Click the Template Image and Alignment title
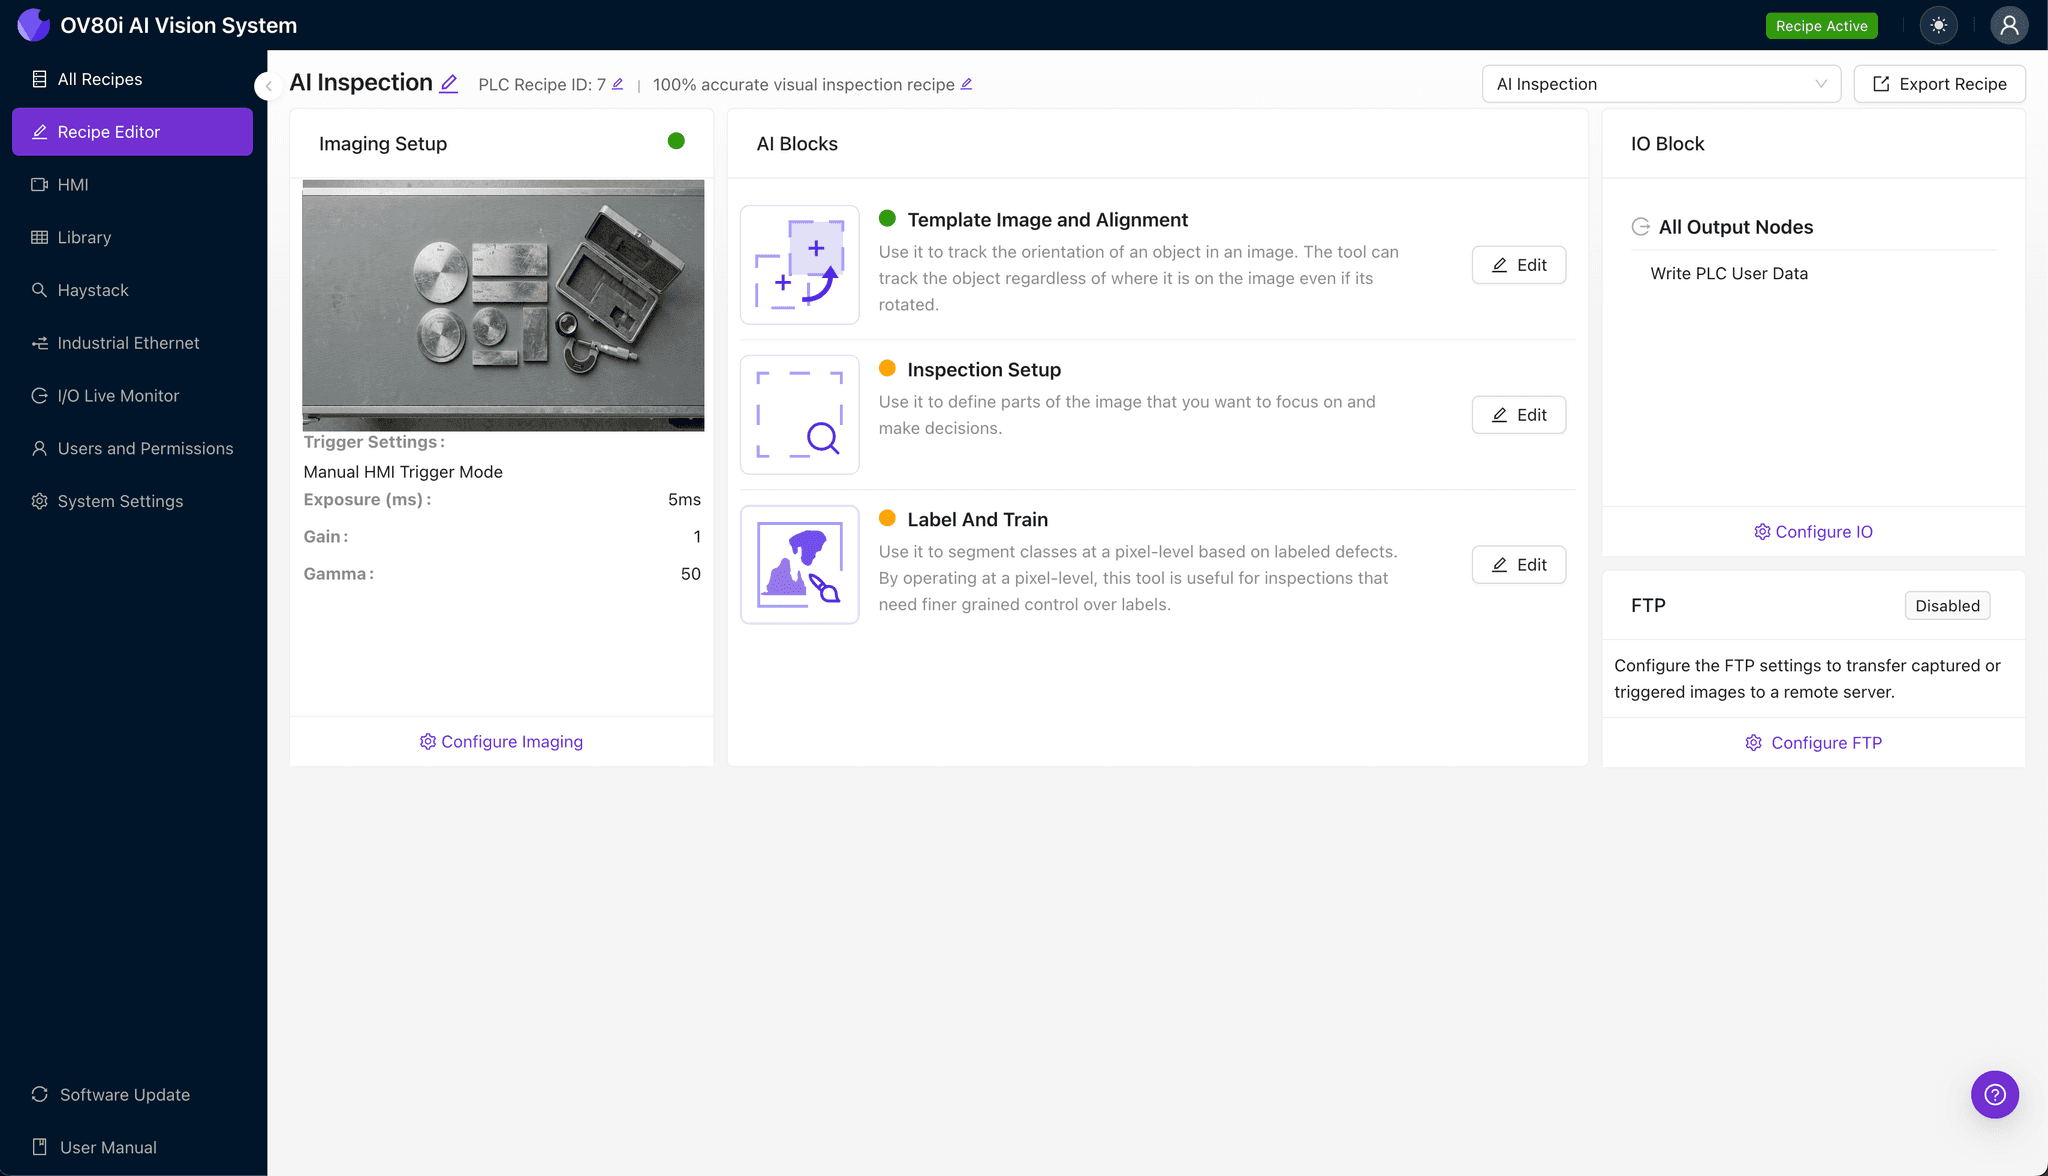Screen dimensions: 2048x1176 pos(1047,220)
